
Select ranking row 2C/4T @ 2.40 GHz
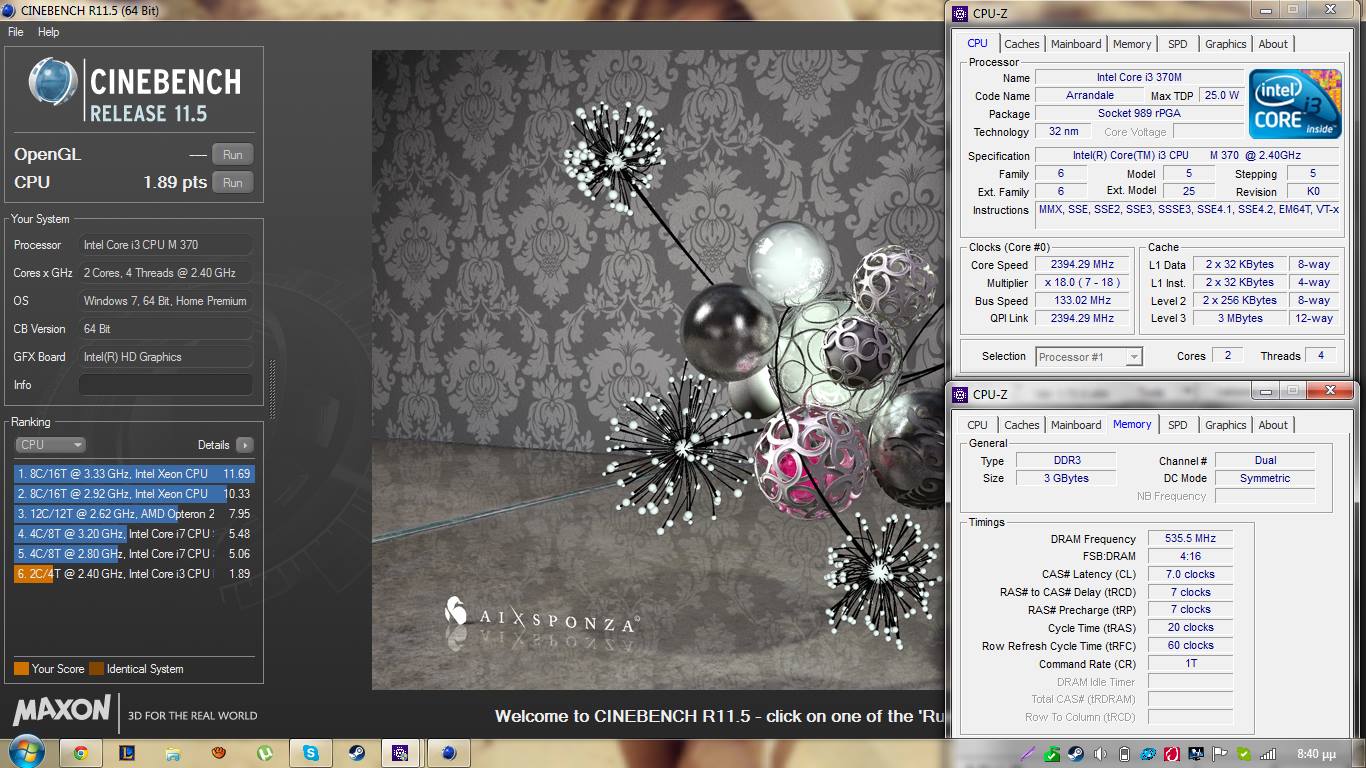pos(134,574)
